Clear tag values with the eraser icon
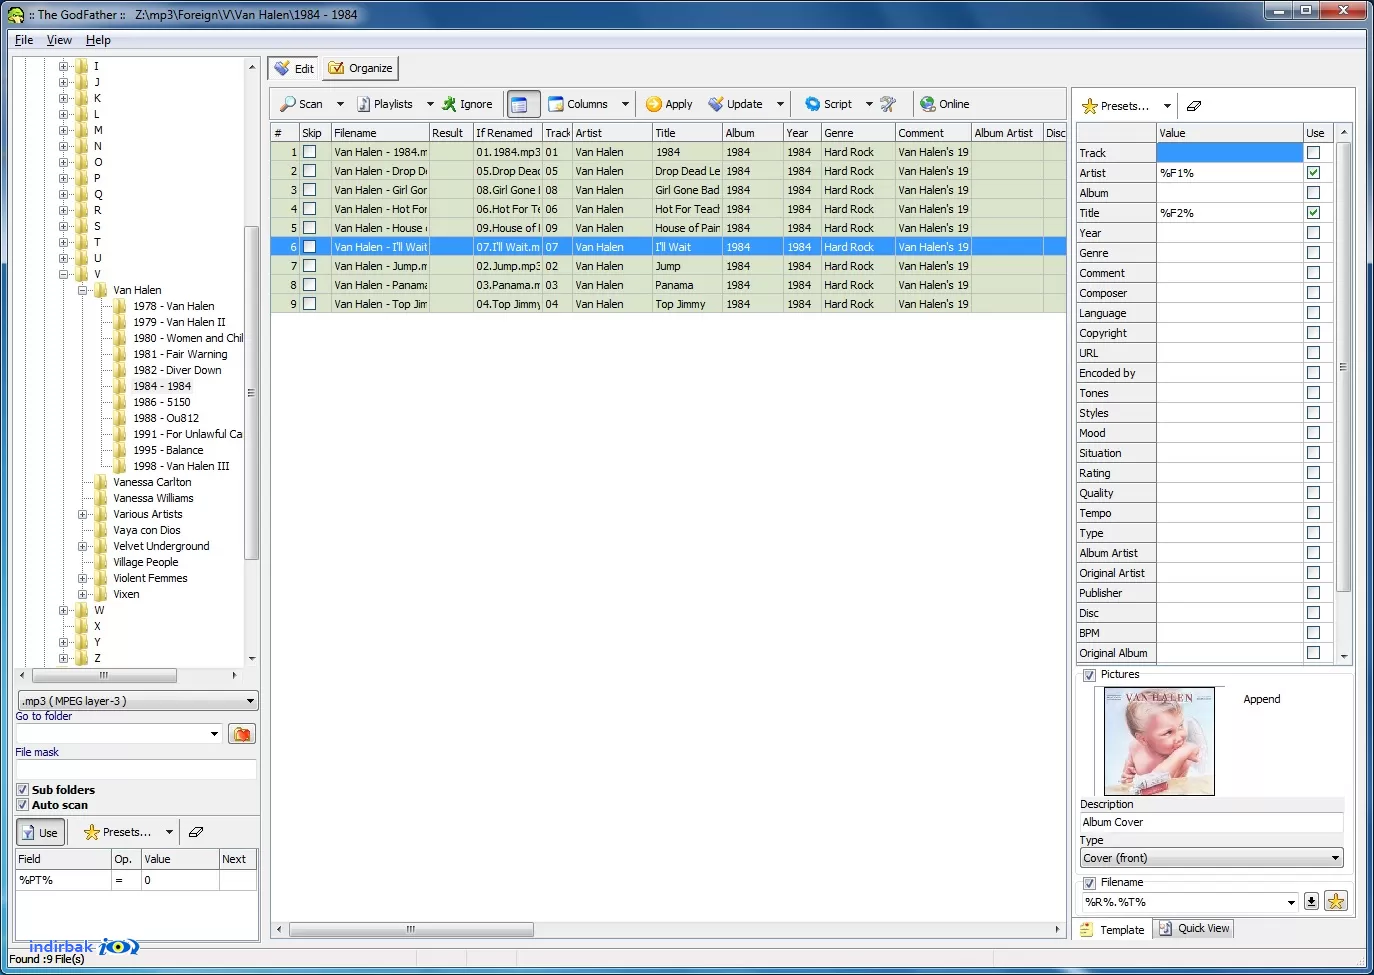Viewport: 1374px width, 975px height. click(x=1194, y=106)
